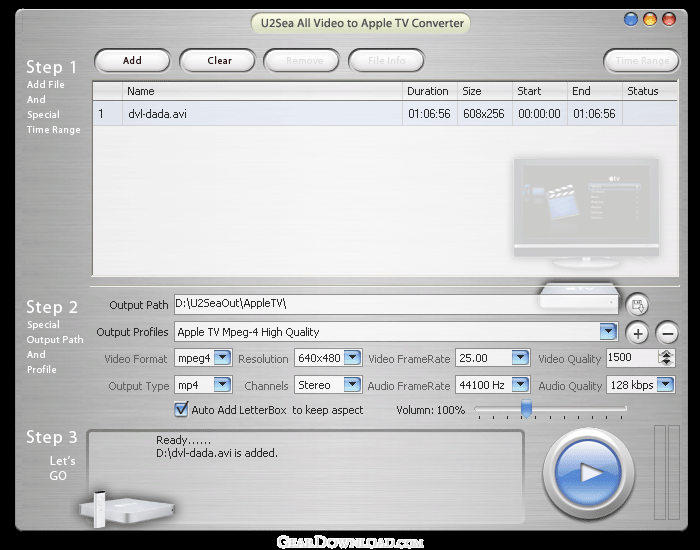The height and width of the screenshot is (550, 700).
Task: Click the Clear list button
Action: [x=217, y=61]
